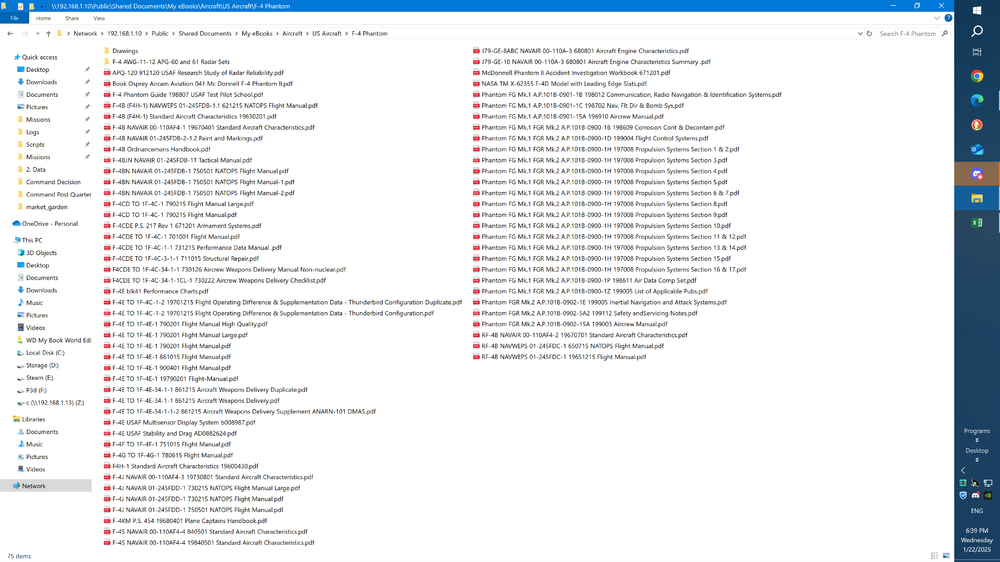This screenshot has width=1000, height=562.
Task: Click File Explorer icon on taskbar
Action: tap(977, 198)
